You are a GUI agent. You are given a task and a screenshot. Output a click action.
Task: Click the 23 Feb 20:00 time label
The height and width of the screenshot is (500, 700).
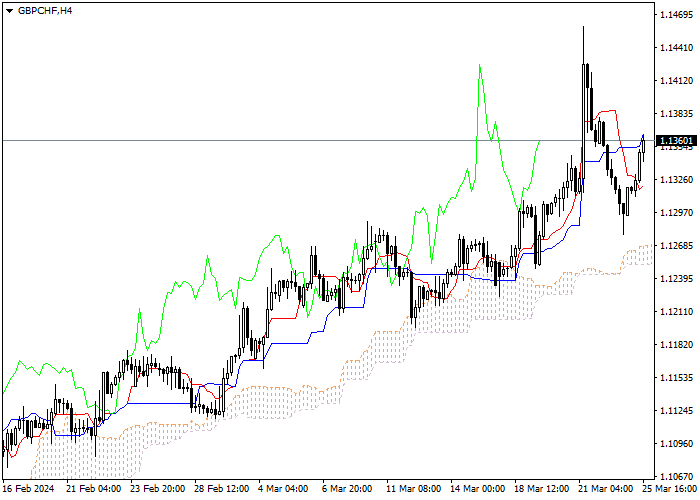point(158,489)
